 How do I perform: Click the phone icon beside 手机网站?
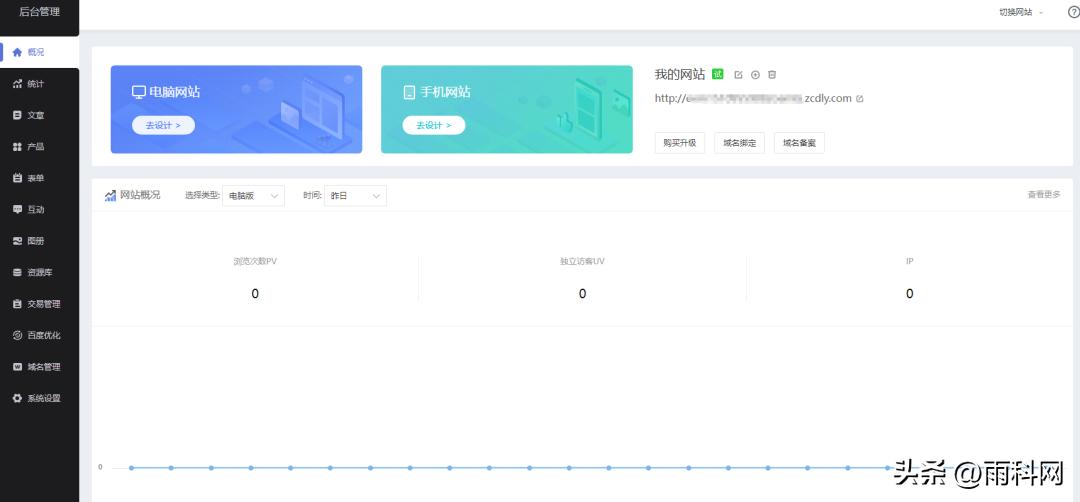click(x=410, y=92)
